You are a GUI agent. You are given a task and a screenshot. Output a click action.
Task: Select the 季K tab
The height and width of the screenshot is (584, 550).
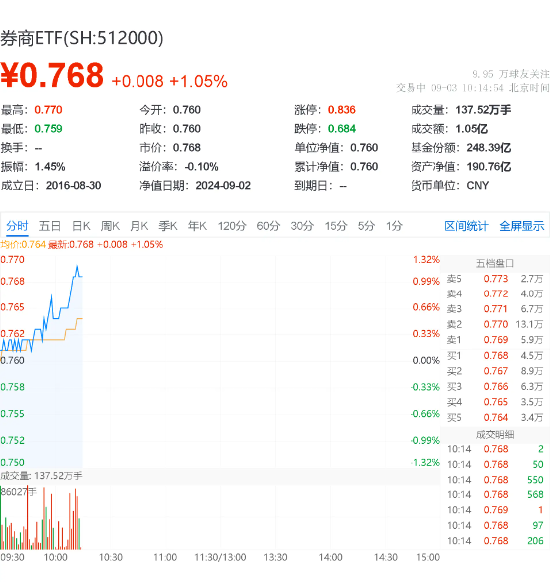coord(168,226)
